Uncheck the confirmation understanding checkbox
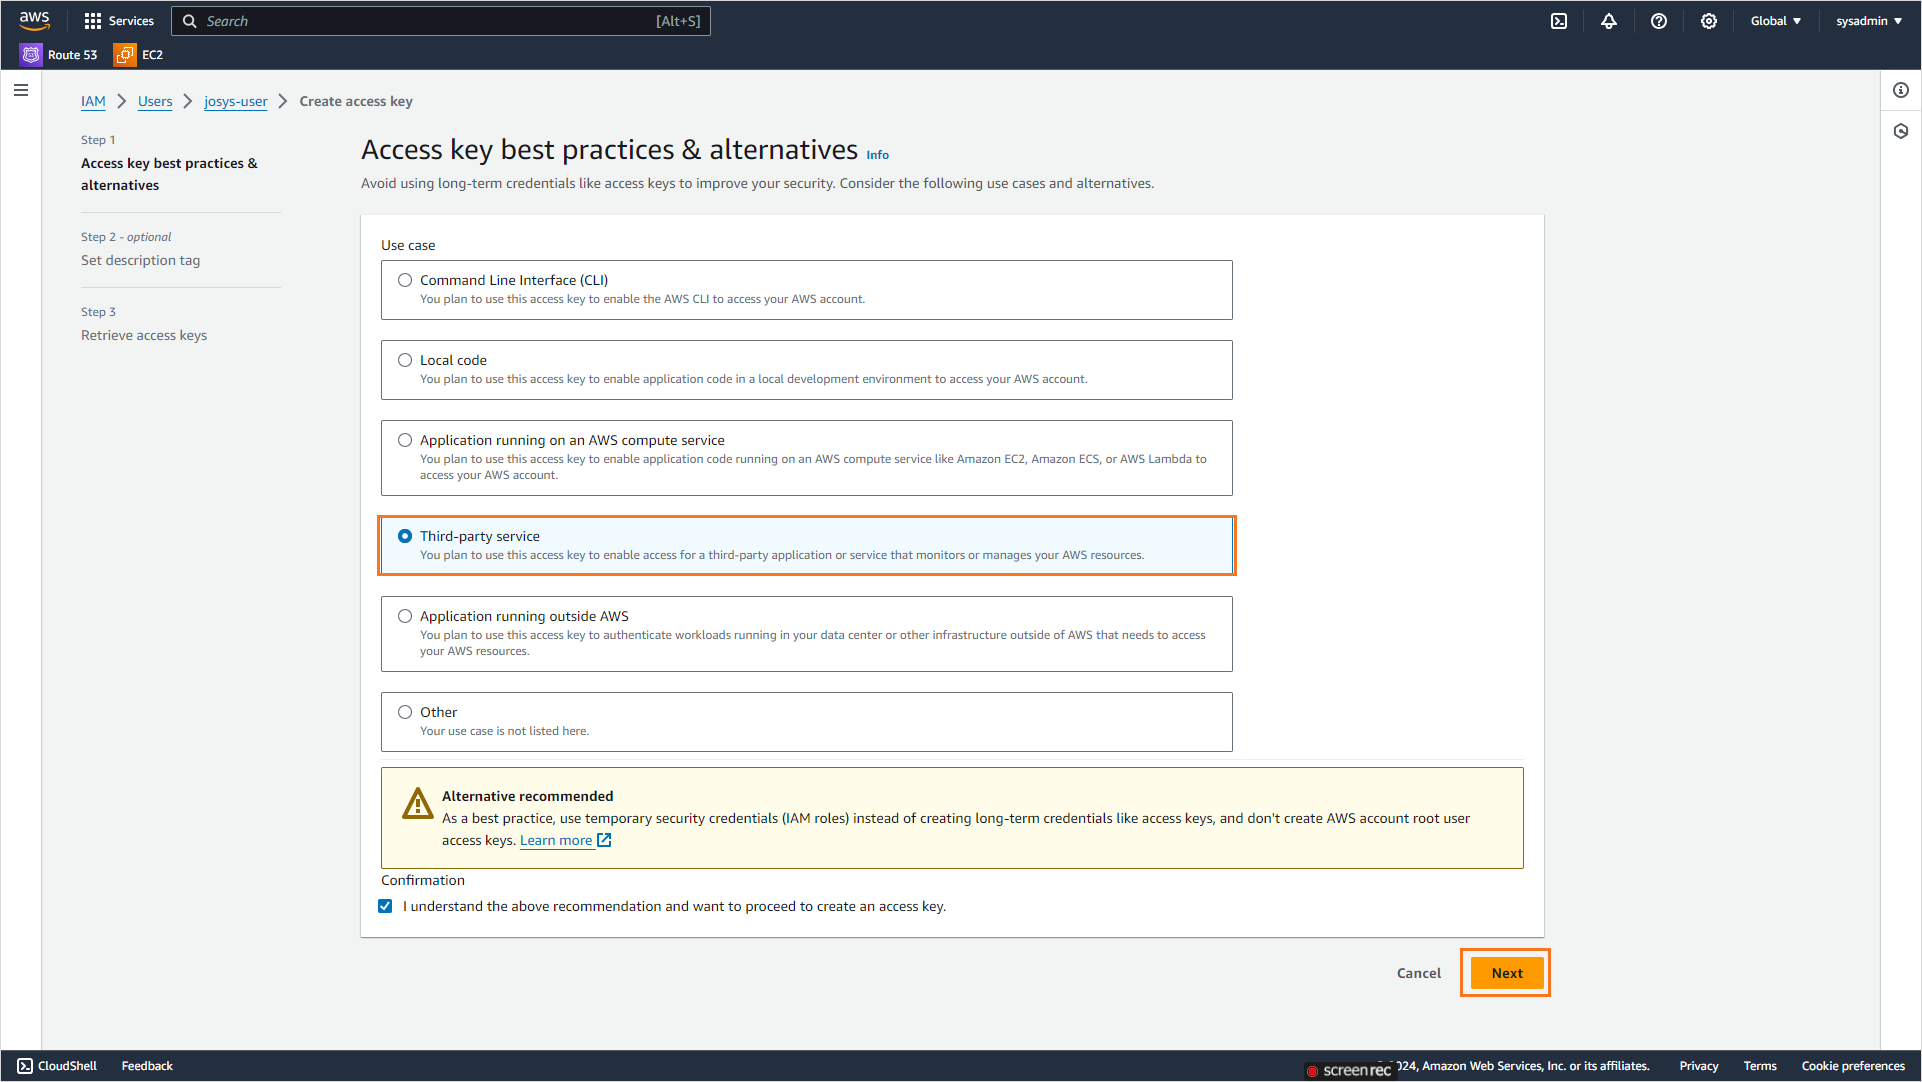The image size is (1922, 1082). point(385,906)
